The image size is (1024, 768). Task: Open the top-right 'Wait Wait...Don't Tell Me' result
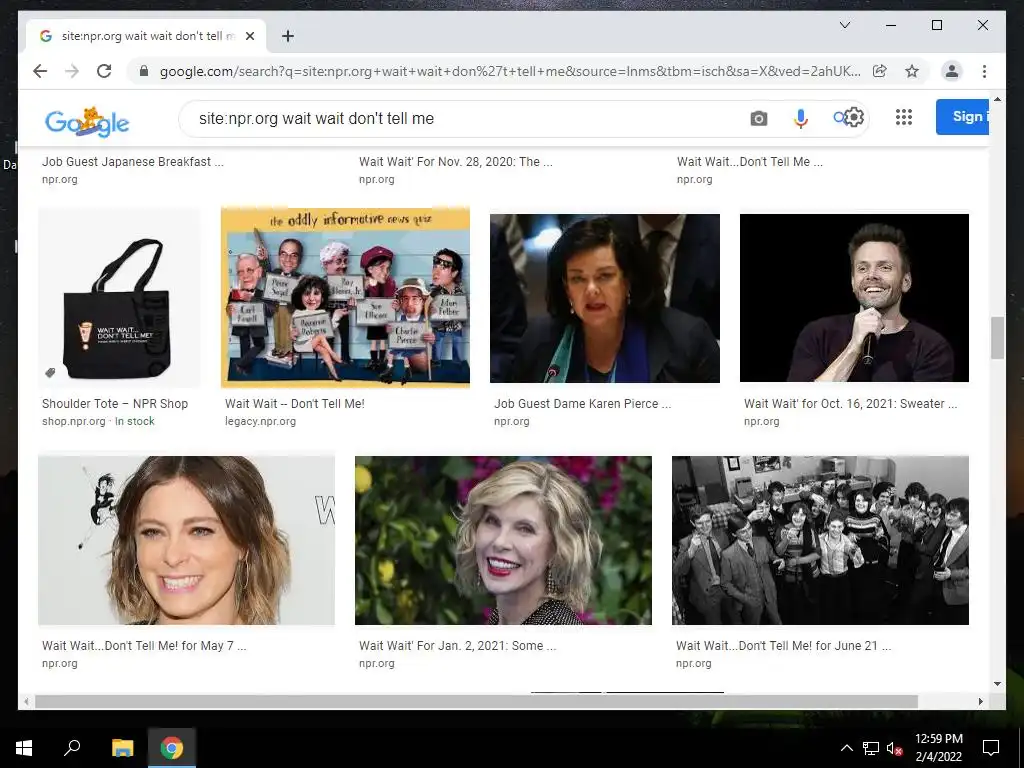750,162
